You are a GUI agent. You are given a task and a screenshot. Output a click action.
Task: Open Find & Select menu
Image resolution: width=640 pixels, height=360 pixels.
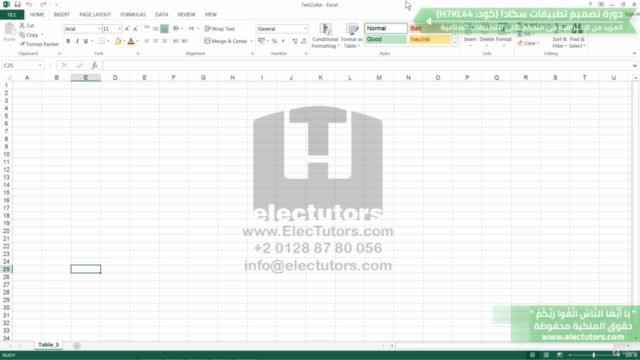click(577, 37)
